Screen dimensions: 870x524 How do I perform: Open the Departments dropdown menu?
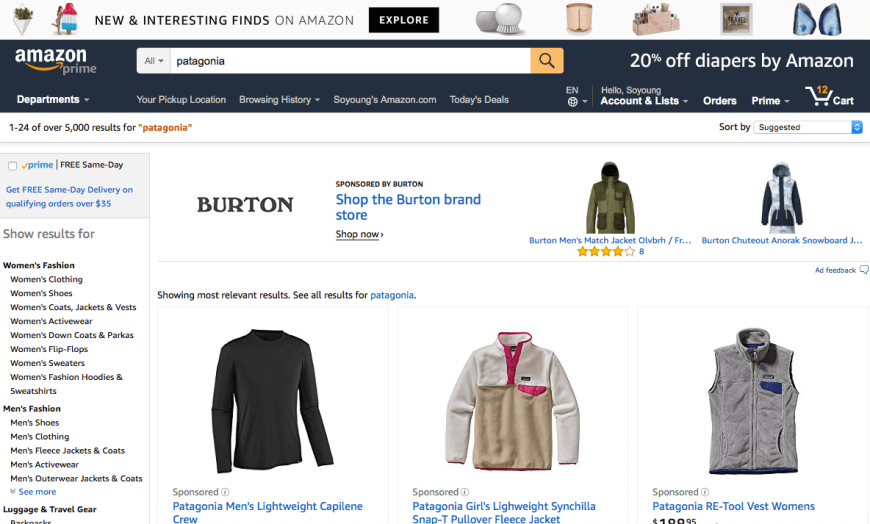(53, 99)
